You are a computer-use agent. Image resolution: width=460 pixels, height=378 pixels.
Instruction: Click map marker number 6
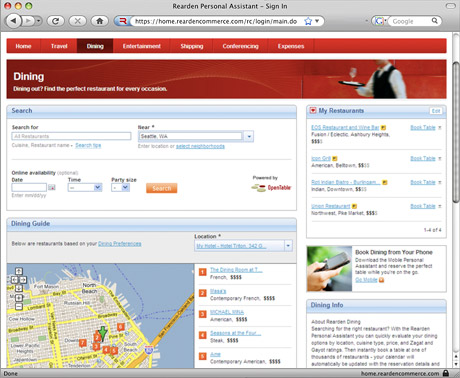(x=121, y=327)
